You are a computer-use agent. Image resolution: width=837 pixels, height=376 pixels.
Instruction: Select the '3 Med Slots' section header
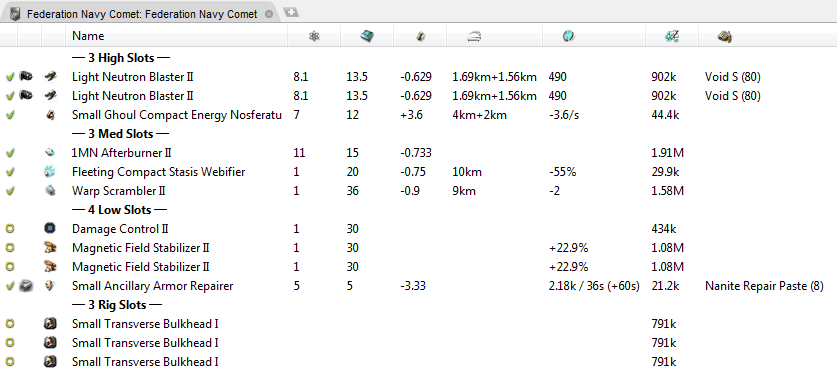120,134
